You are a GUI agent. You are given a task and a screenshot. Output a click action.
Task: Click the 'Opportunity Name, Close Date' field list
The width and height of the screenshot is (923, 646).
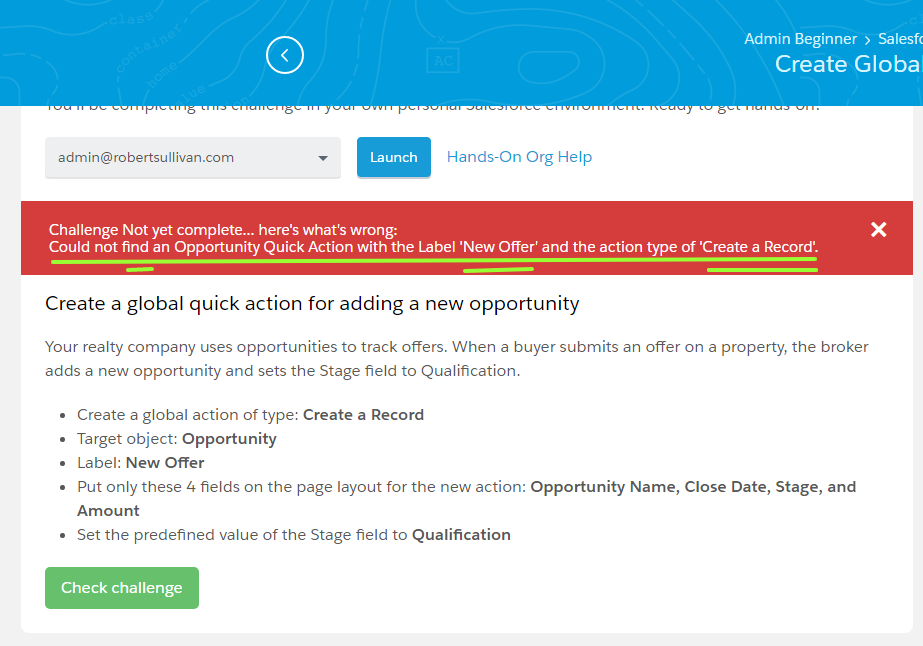point(692,487)
